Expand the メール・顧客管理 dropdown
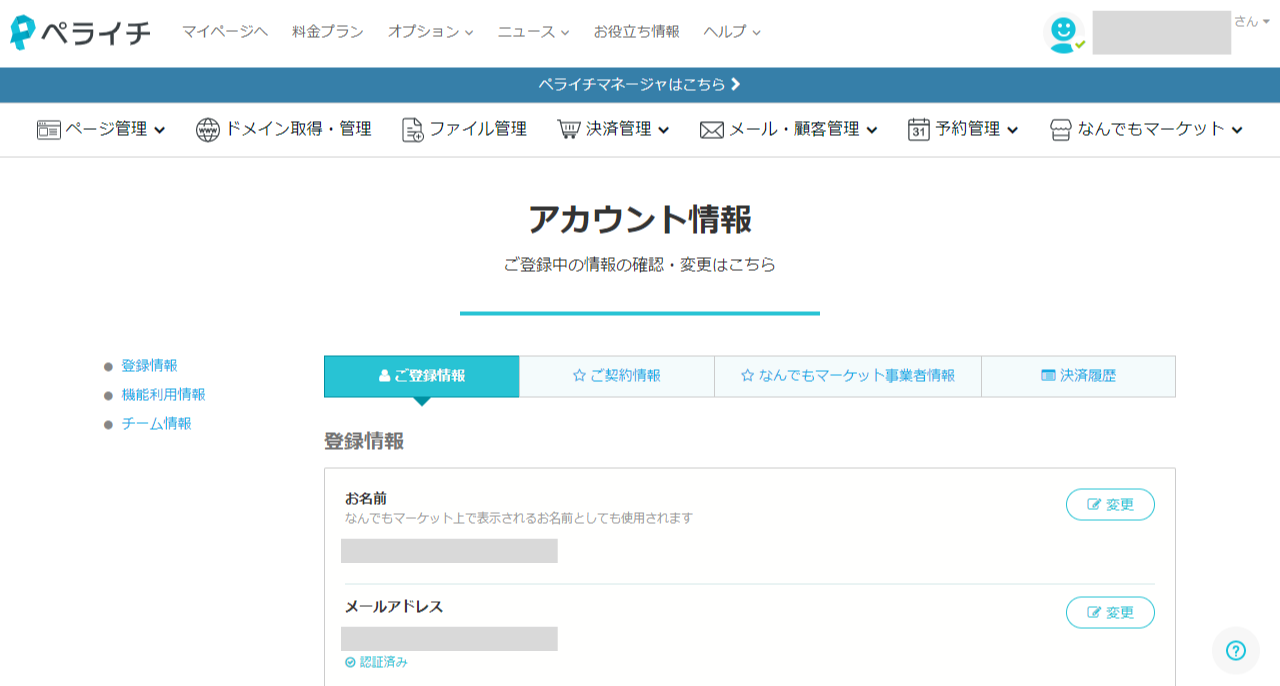The image size is (1280, 686). click(872, 130)
